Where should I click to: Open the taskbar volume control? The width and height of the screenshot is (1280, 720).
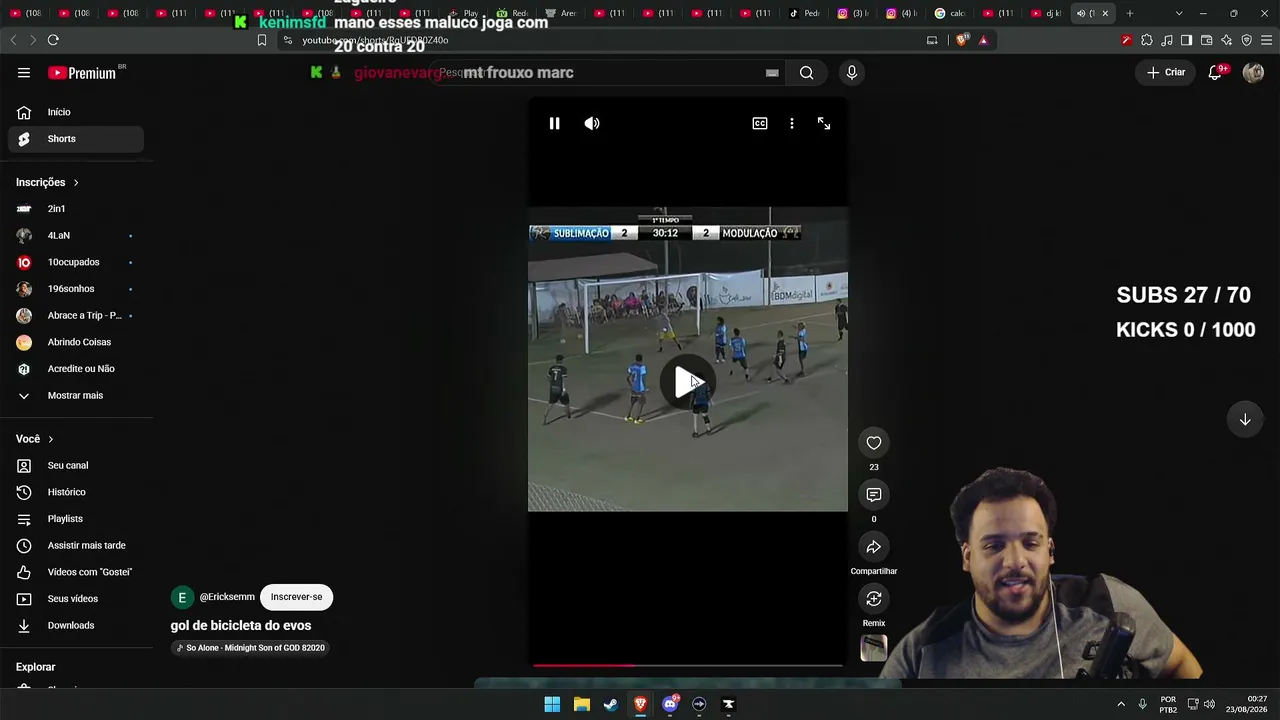pos(1210,704)
